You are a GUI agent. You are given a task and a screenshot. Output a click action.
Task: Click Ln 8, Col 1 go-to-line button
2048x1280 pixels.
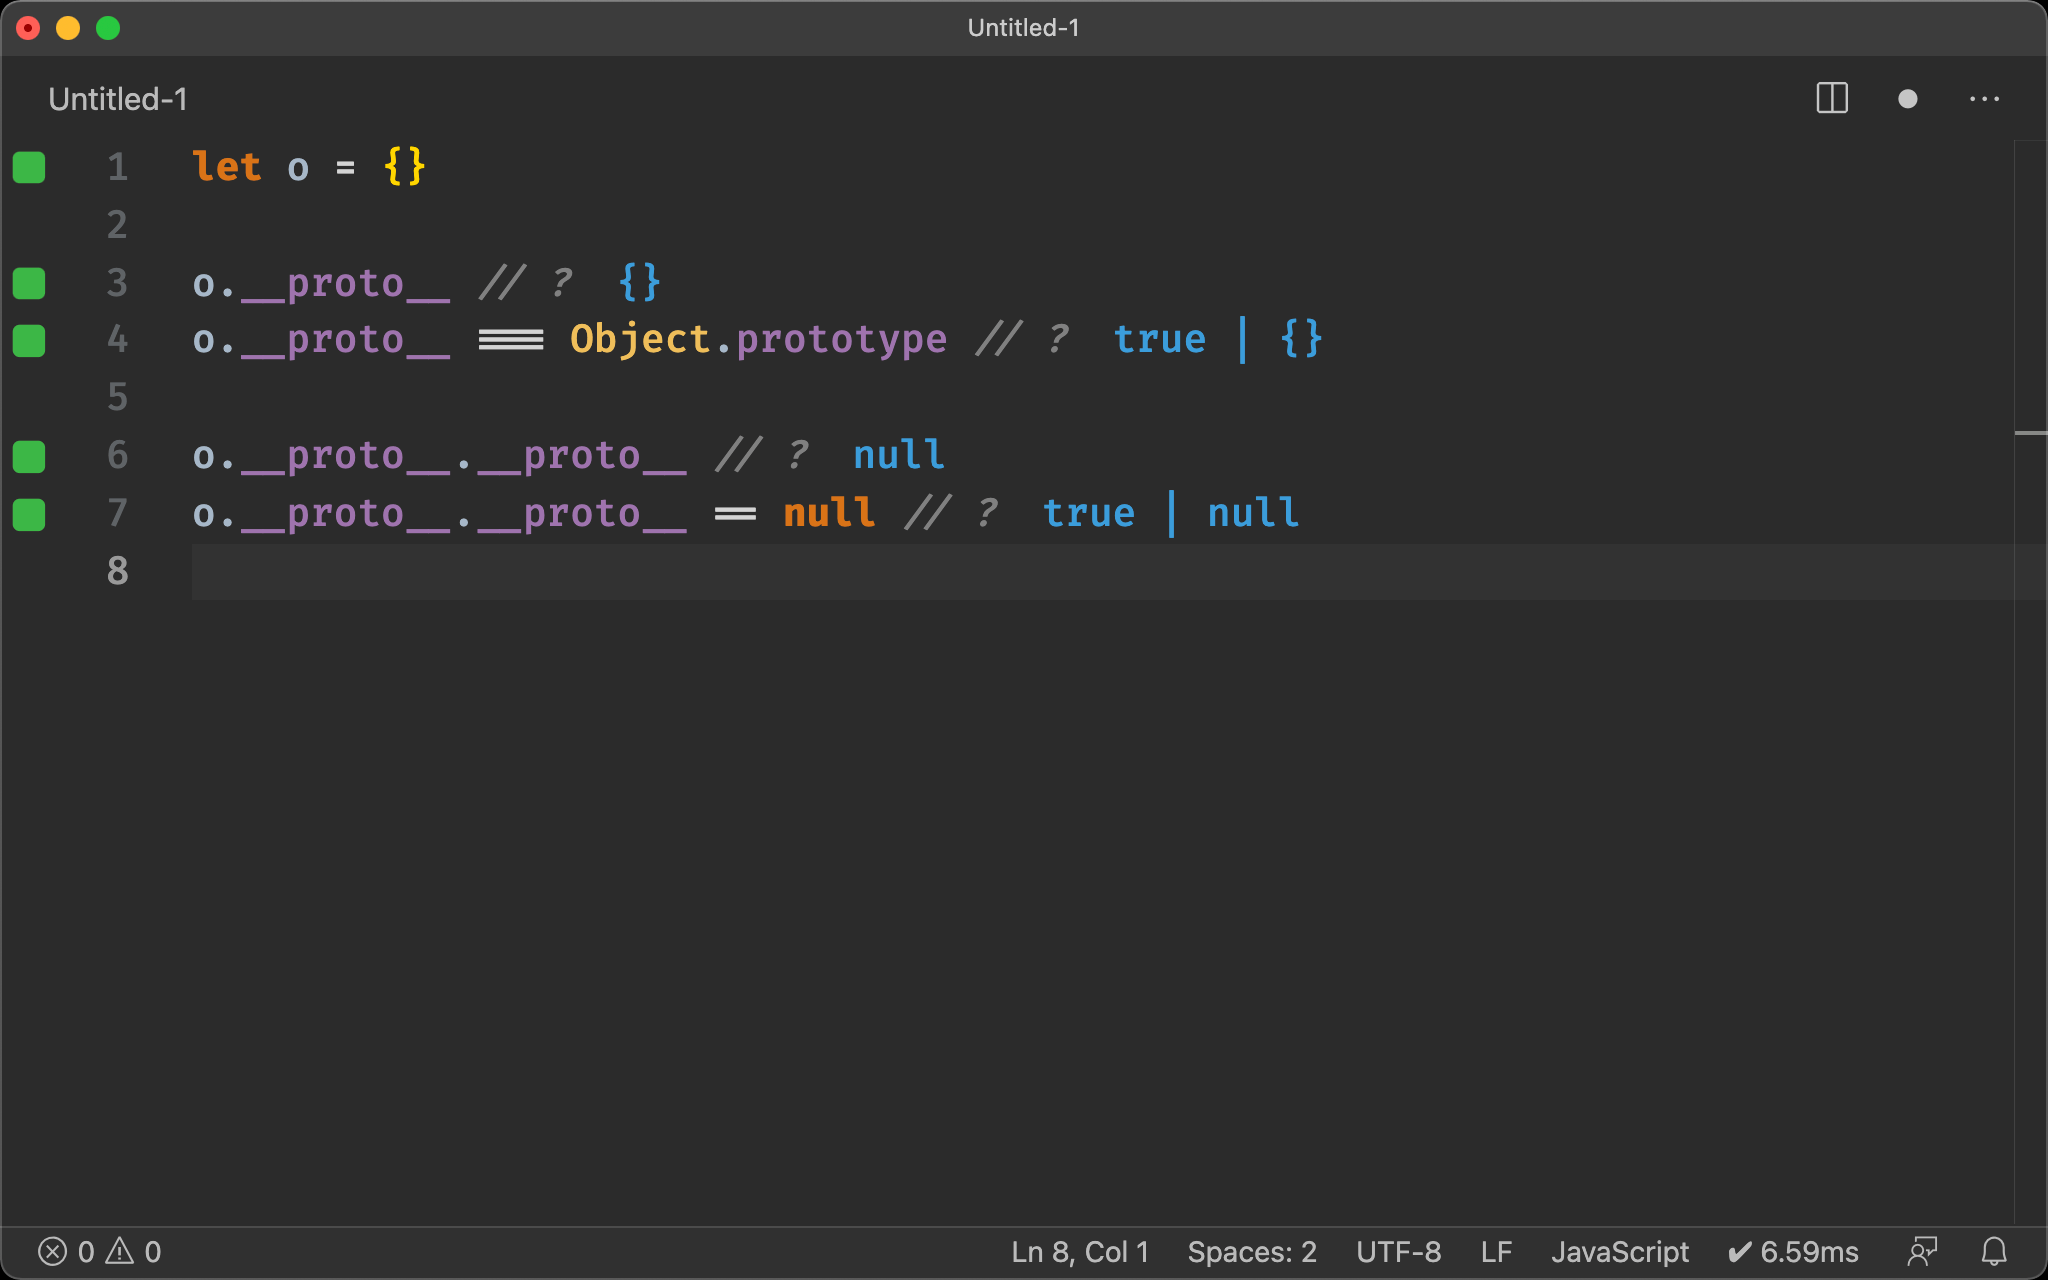click(x=1079, y=1251)
